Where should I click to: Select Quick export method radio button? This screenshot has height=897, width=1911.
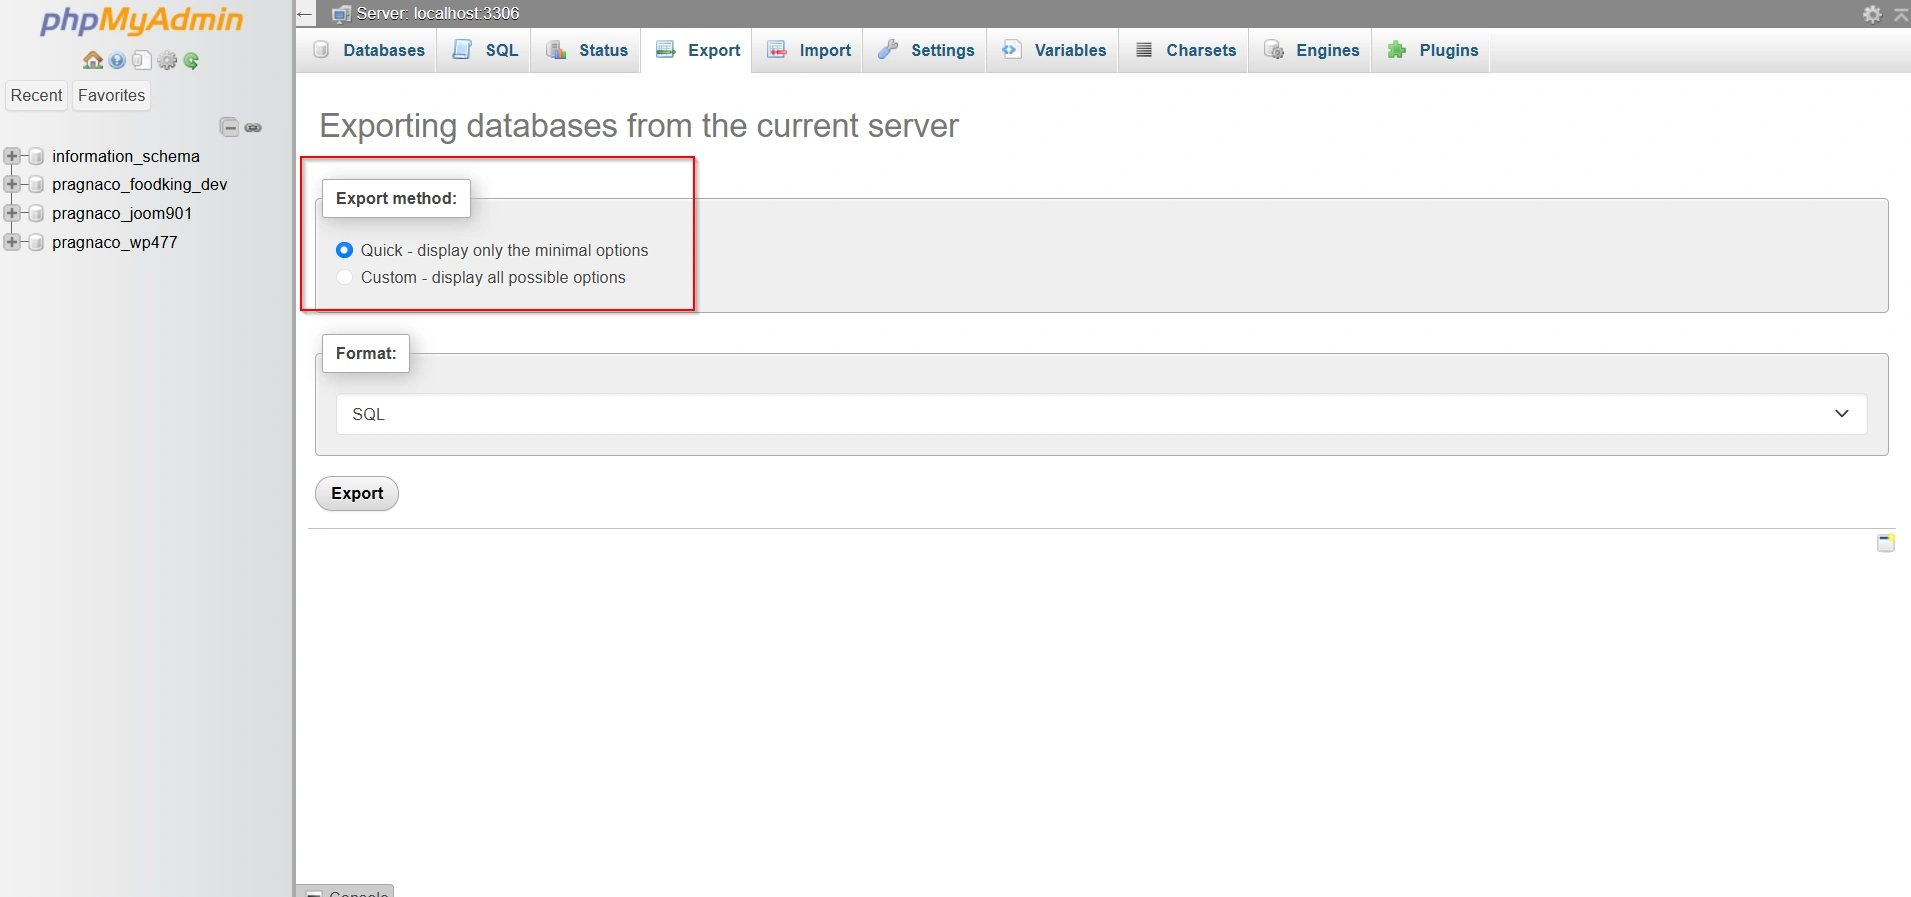[344, 250]
